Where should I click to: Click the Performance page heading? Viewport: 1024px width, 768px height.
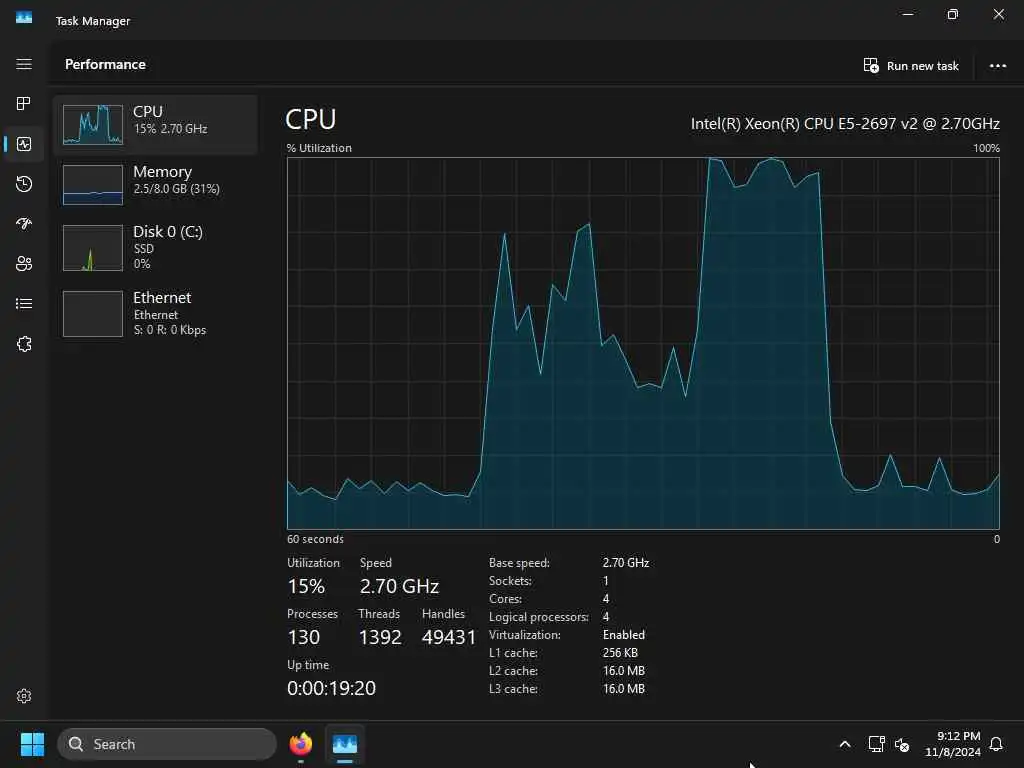tap(105, 64)
